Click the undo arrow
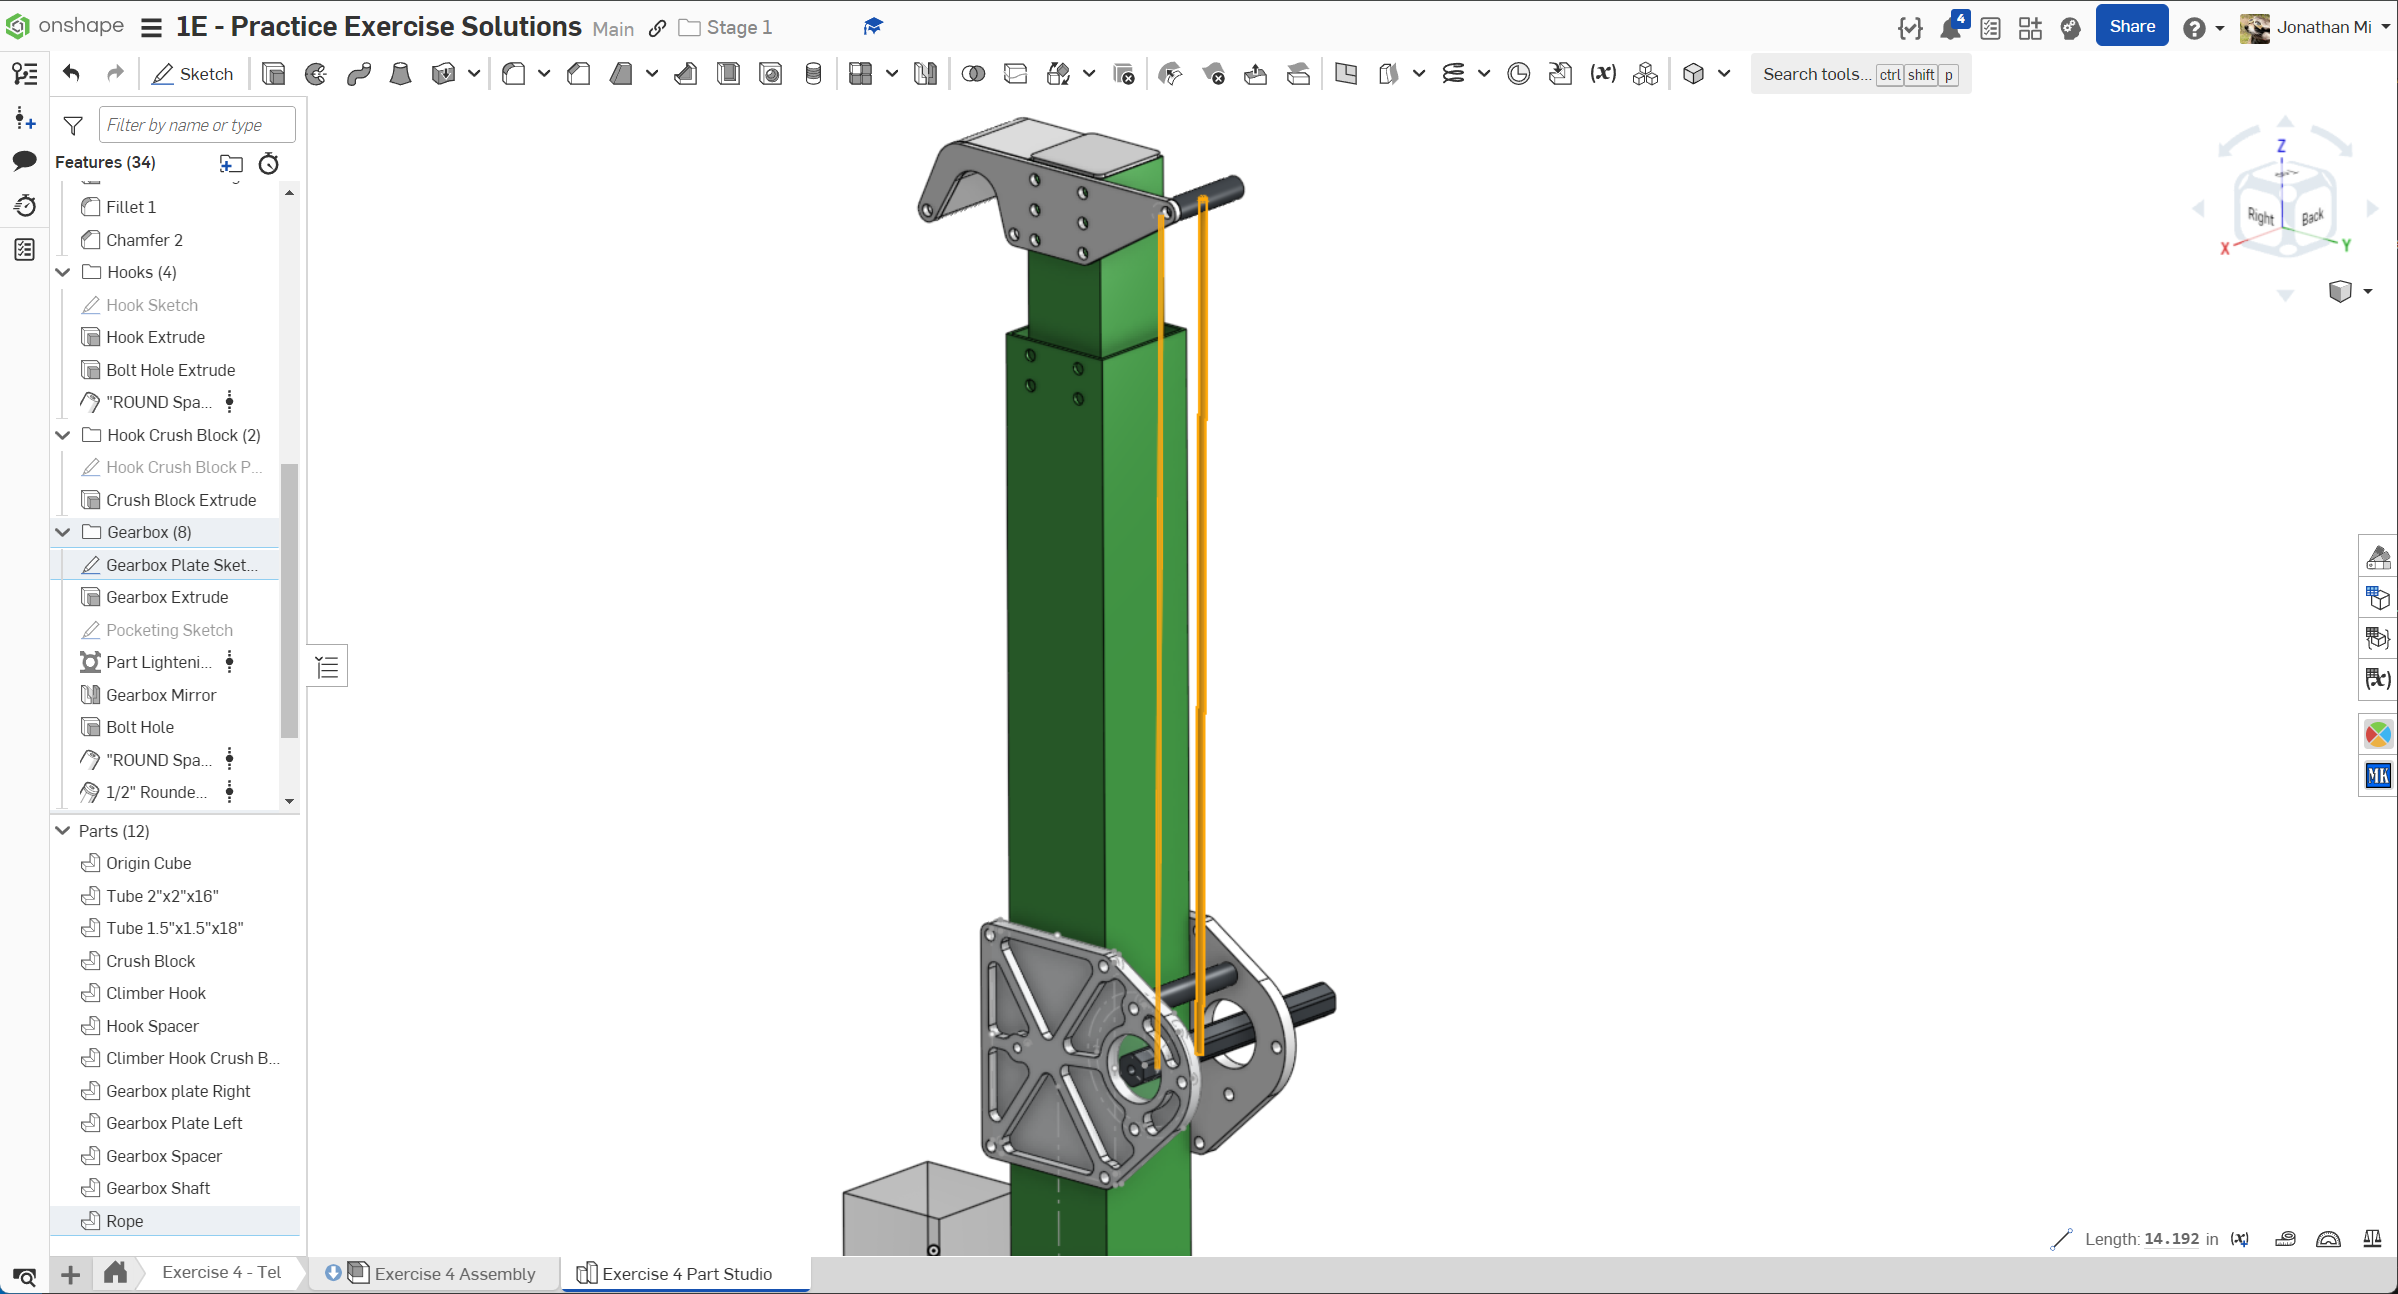The width and height of the screenshot is (2398, 1294). pyautogui.click(x=71, y=73)
